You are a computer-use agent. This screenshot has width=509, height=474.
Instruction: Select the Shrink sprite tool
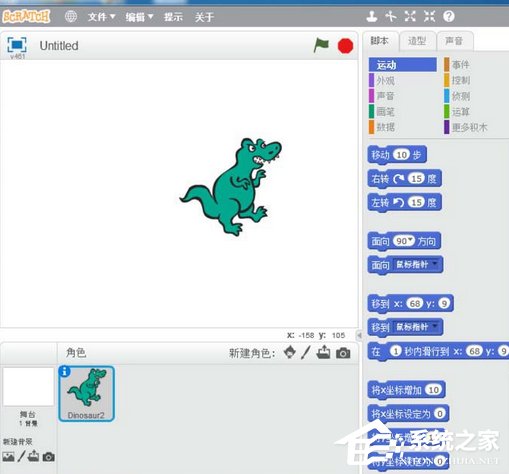click(429, 16)
